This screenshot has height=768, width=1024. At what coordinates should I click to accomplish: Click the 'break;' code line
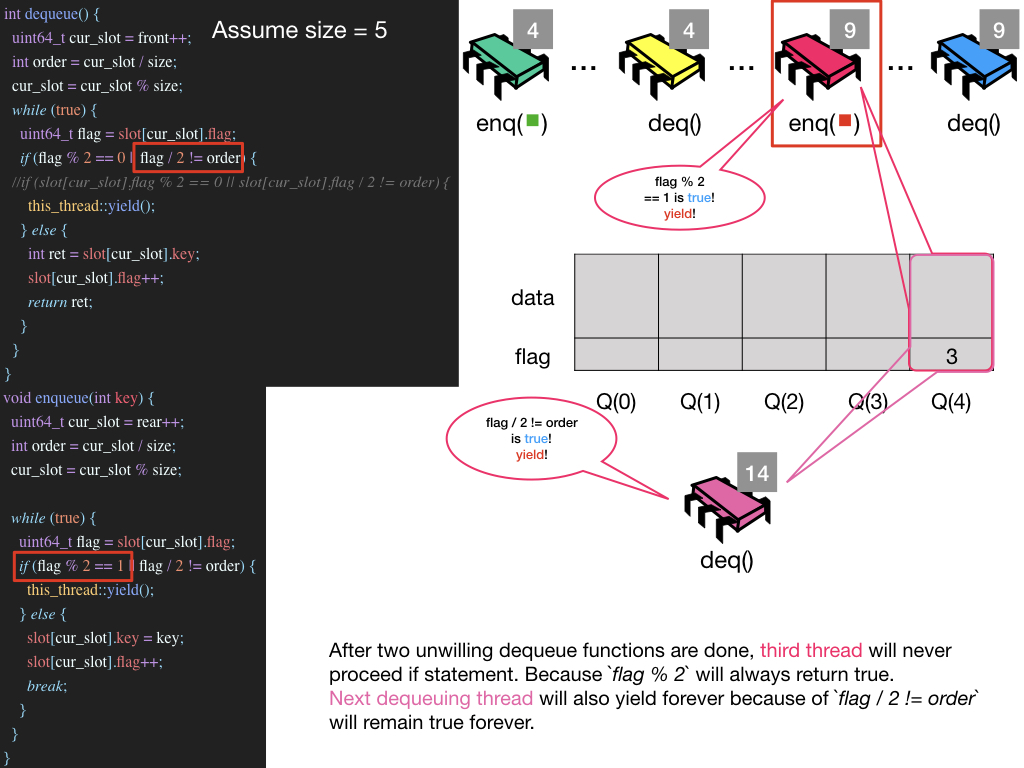click(x=47, y=686)
